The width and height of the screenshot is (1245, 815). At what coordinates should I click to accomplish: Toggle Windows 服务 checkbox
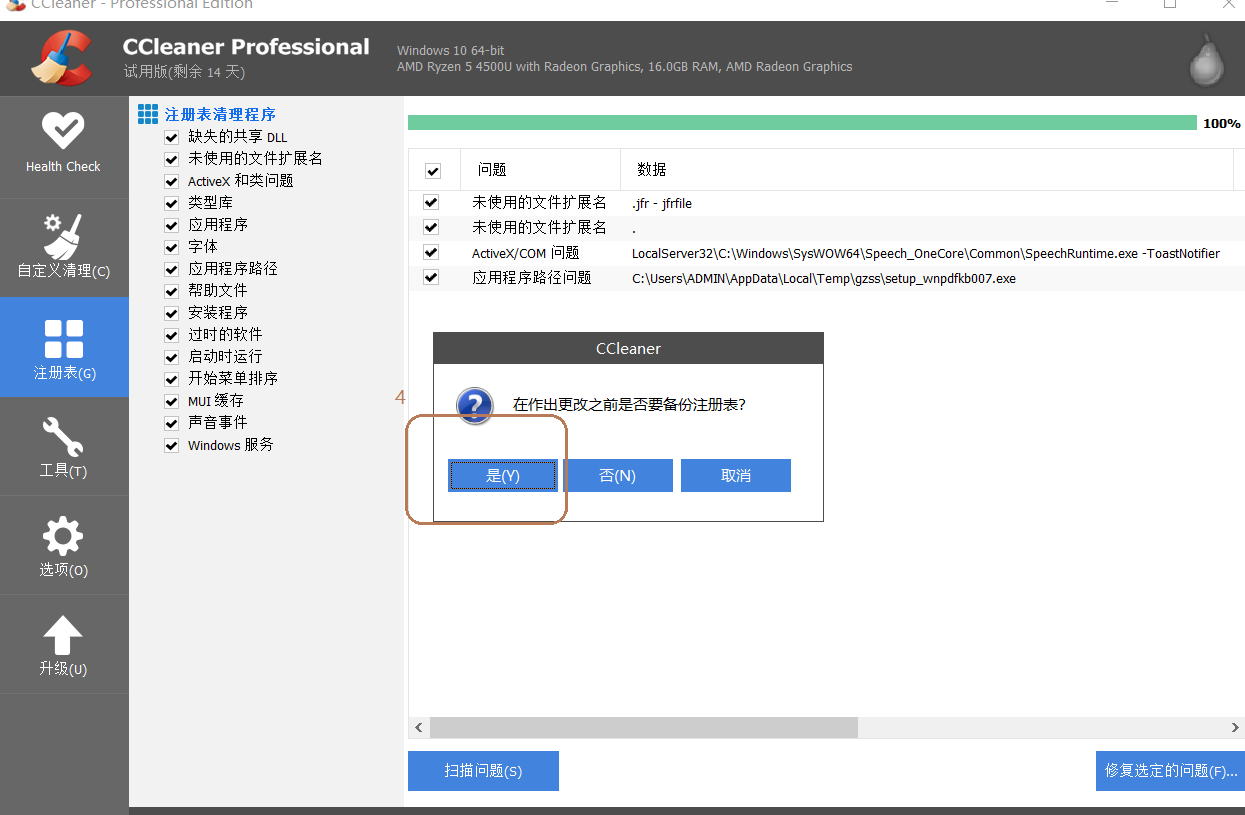171,445
